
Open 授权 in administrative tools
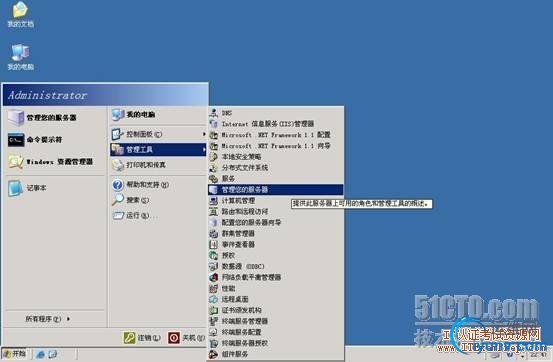point(276,255)
